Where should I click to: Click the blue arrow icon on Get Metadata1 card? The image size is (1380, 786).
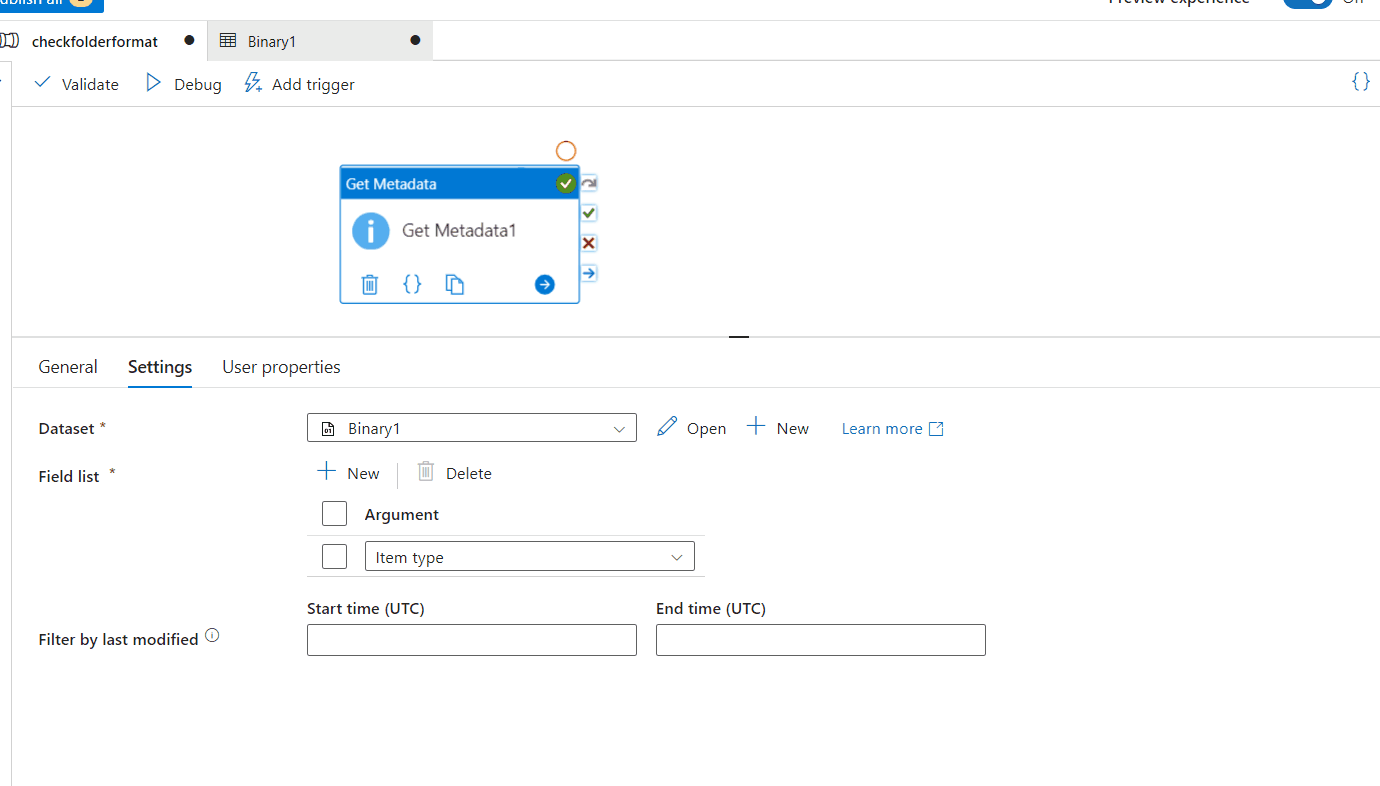(545, 284)
